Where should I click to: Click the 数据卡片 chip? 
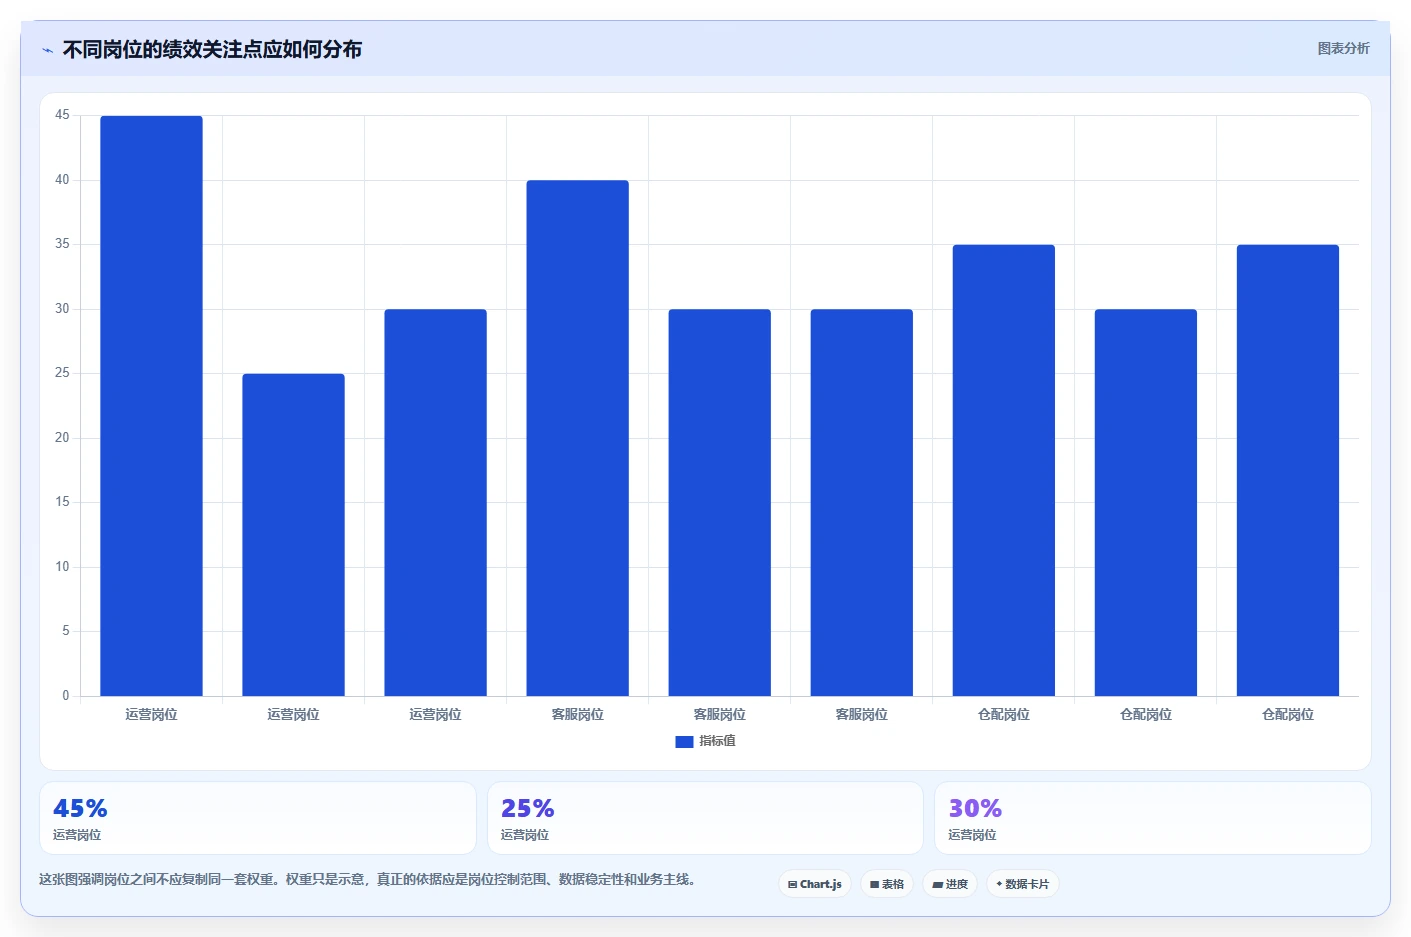[x=1023, y=884]
